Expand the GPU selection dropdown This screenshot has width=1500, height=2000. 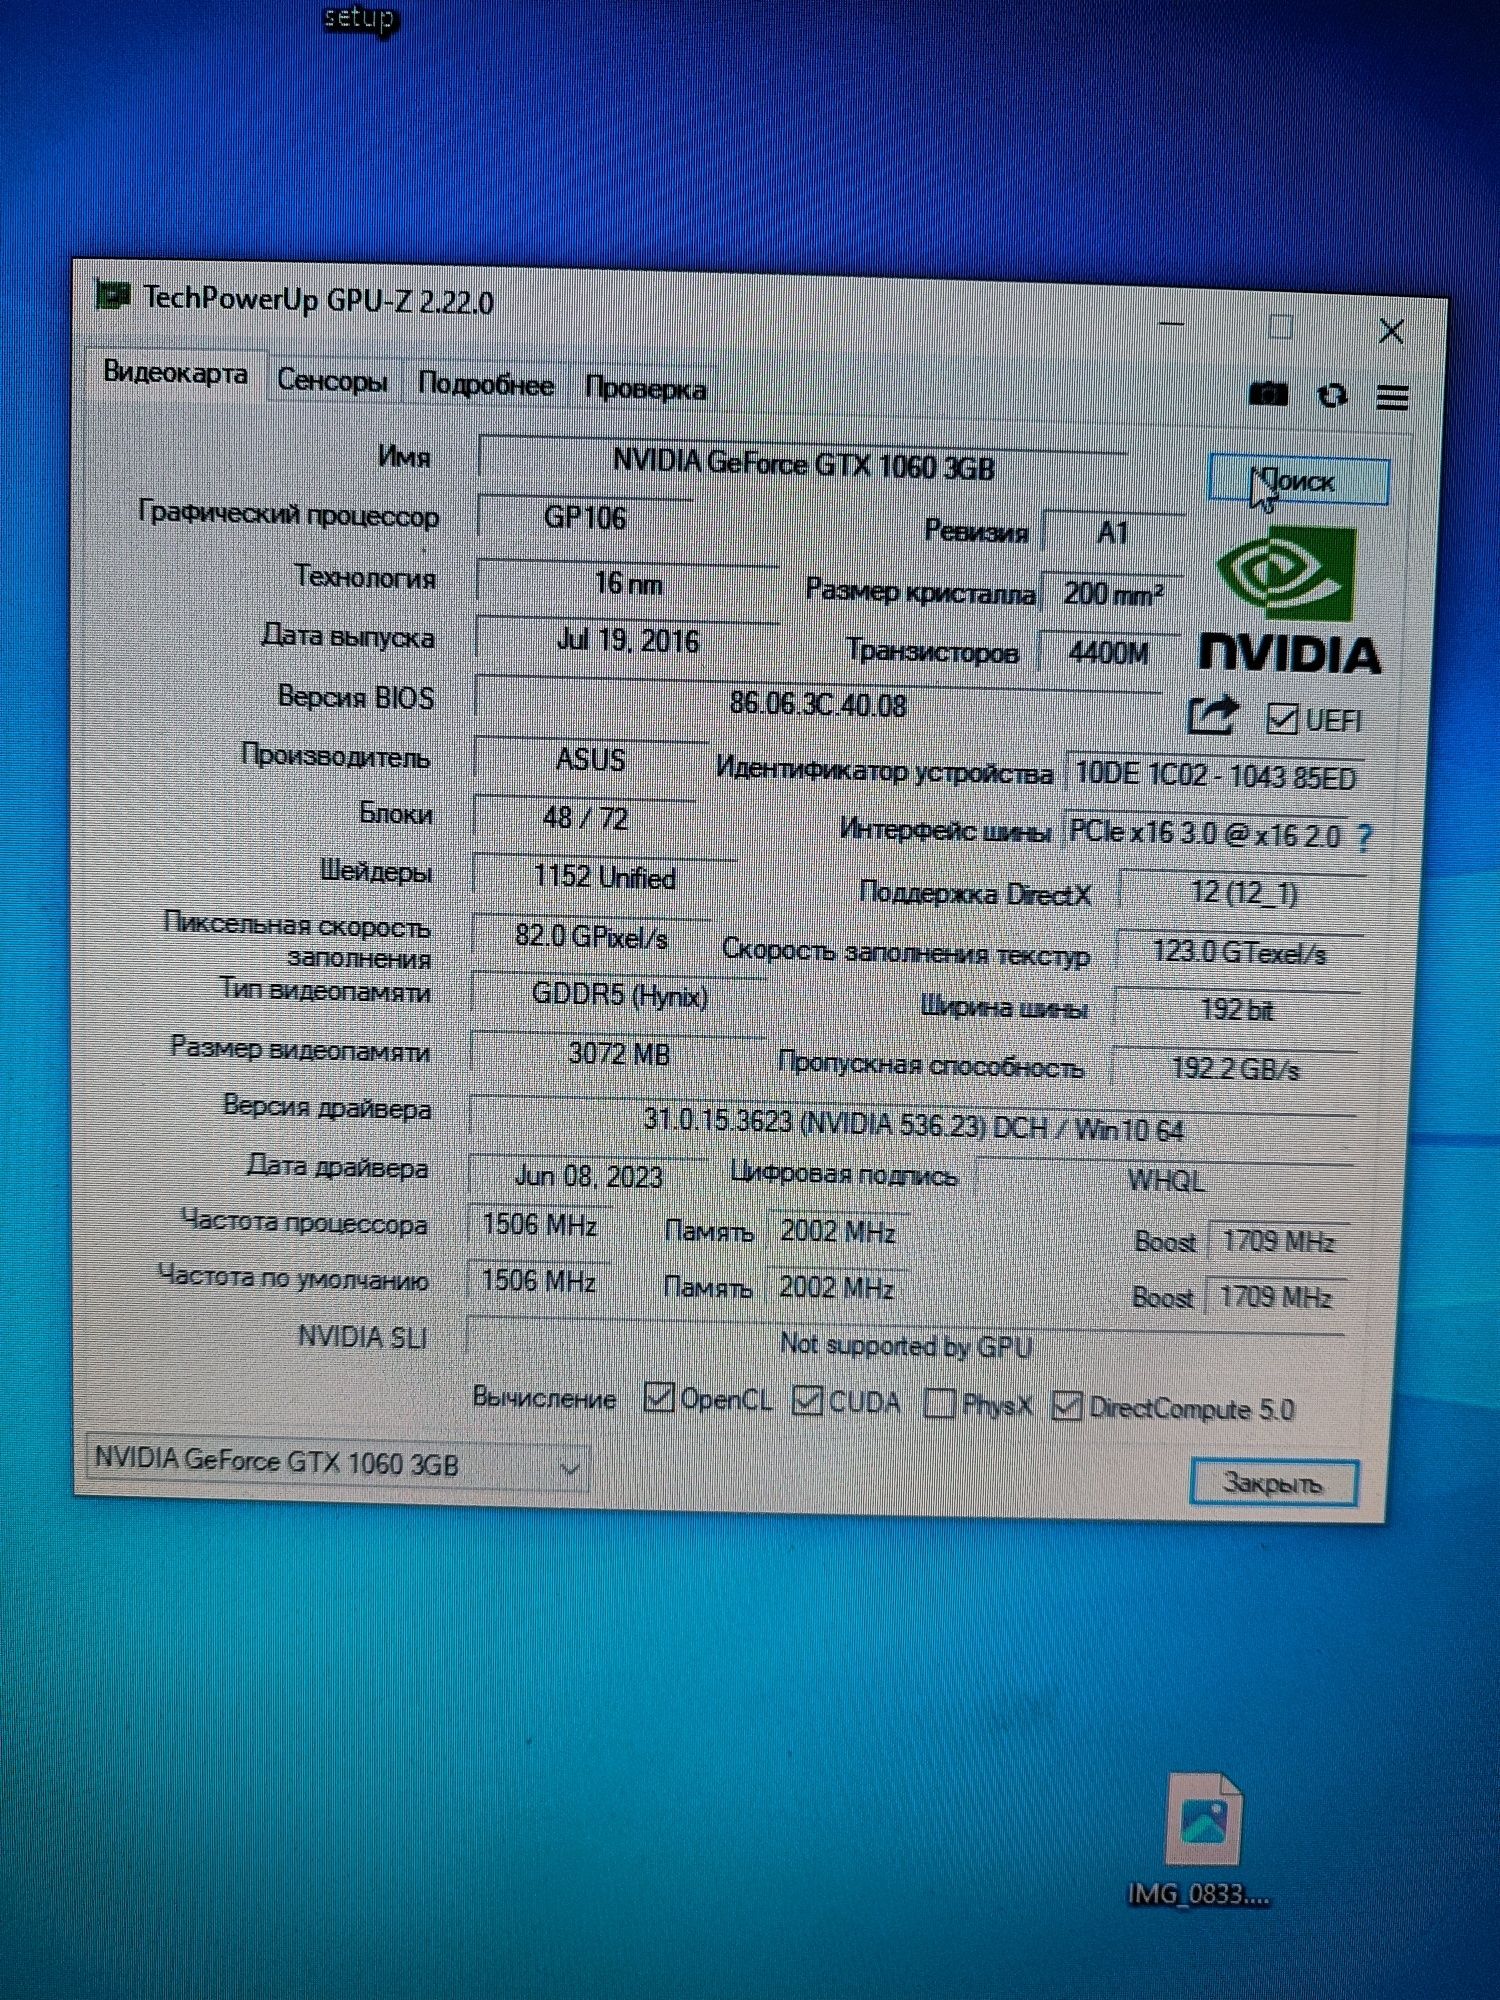(338, 1462)
